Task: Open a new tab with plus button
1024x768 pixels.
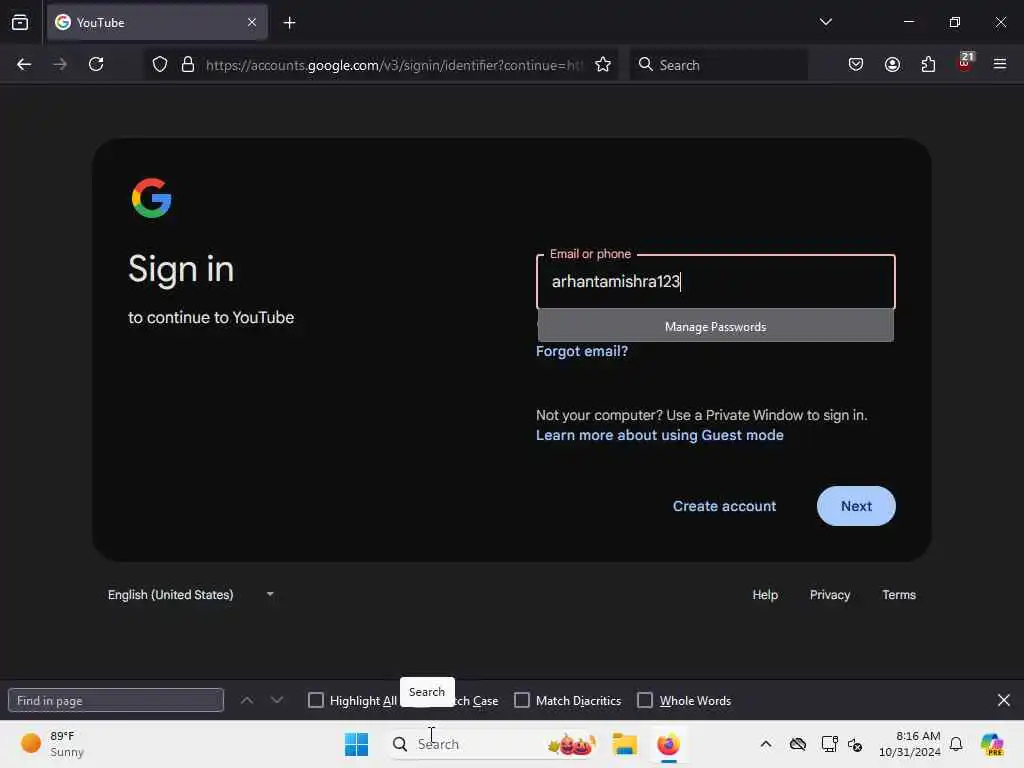Action: coord(289,23)
